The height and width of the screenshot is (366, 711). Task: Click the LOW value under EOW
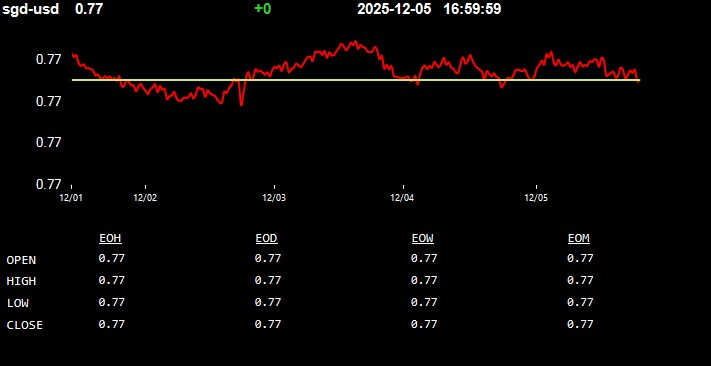click(x=424, y=302)
